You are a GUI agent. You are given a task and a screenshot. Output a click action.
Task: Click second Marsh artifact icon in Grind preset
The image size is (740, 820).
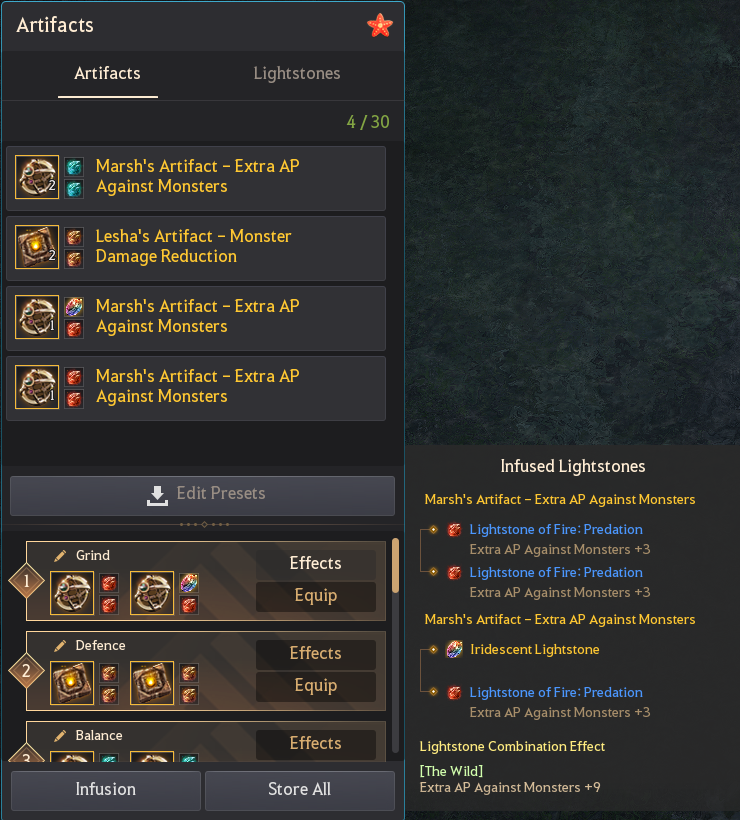click(152, 593)
